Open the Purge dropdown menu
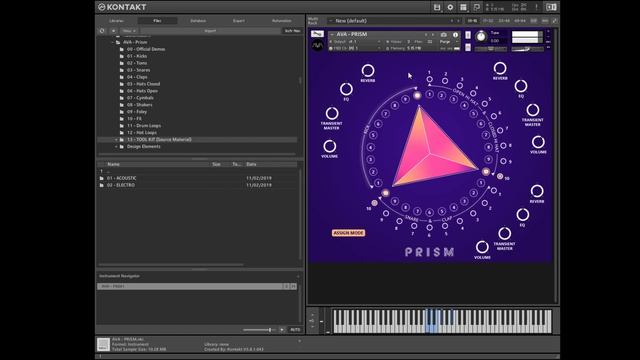Screen dimensions: 640x360 tap(449, 42)
